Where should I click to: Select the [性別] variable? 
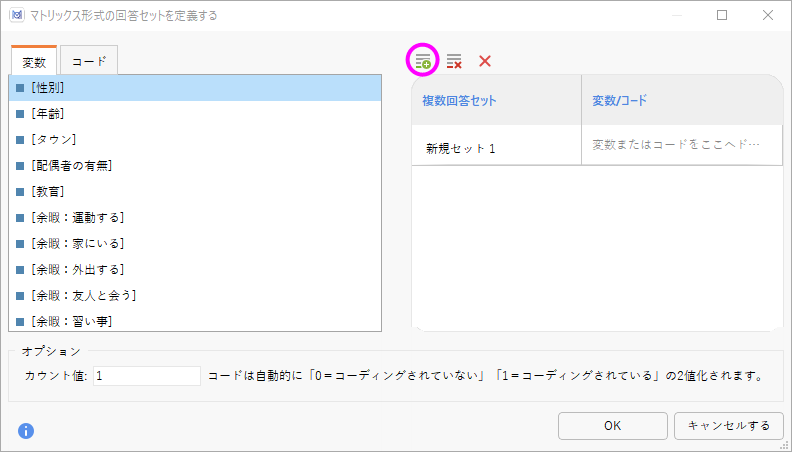(x=195, y=88)
